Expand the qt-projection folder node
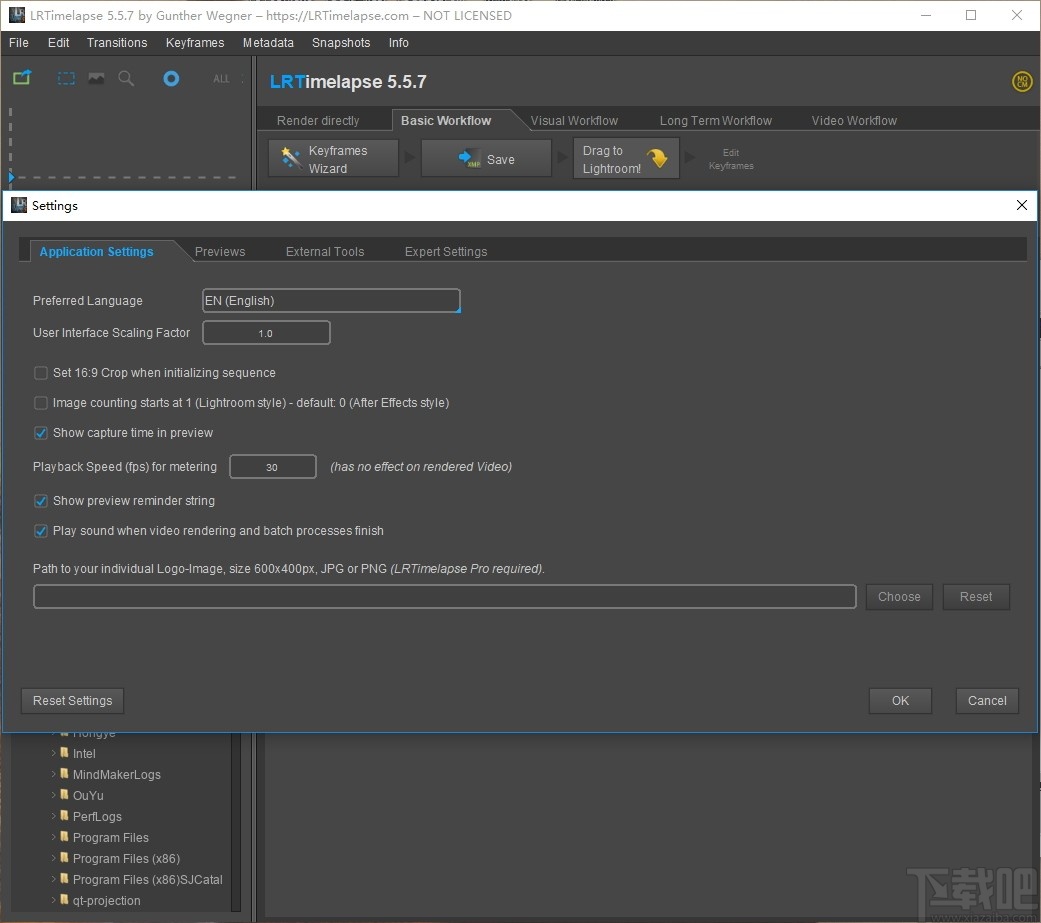 54,900
